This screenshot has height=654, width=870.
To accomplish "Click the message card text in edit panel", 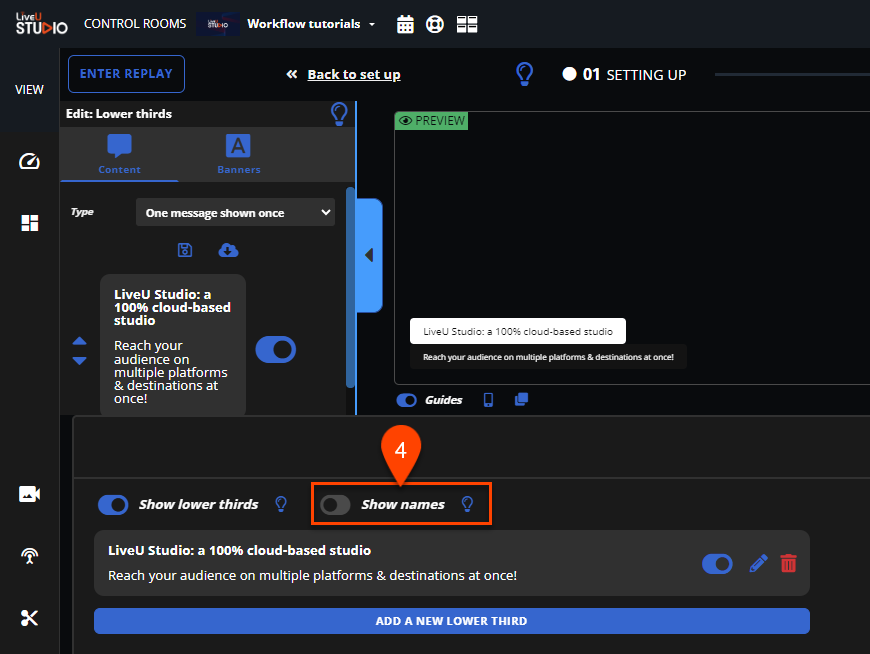I will point(173,346).
